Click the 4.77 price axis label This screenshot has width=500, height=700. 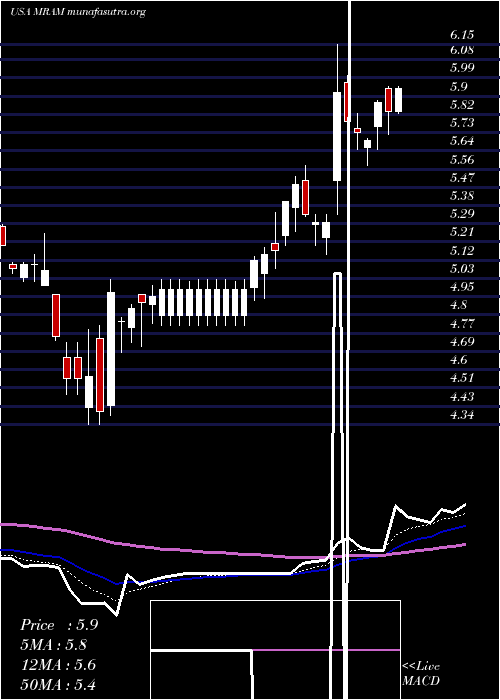pos(462,323)
